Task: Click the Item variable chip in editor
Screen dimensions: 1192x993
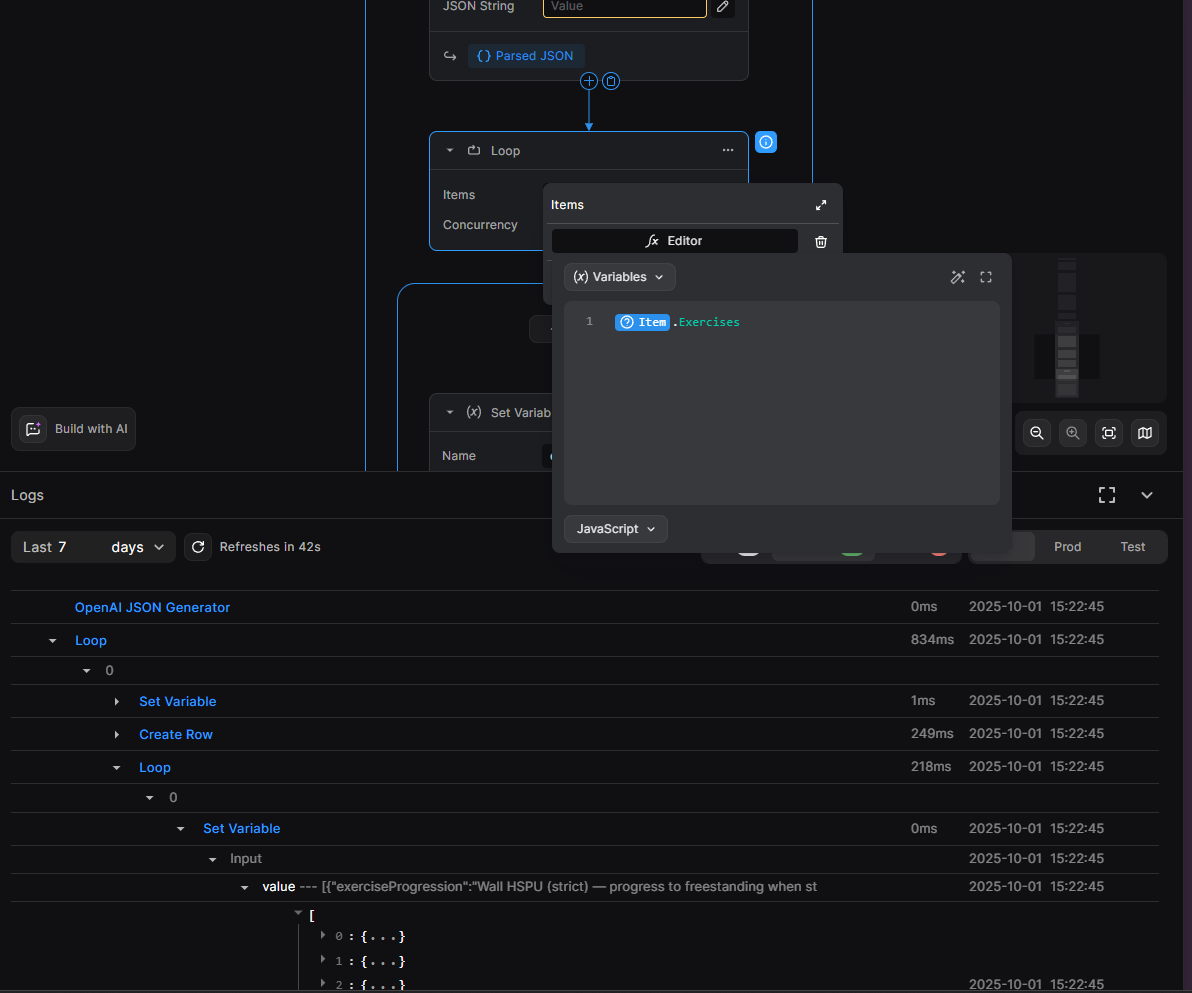Action: pos(642,322)
